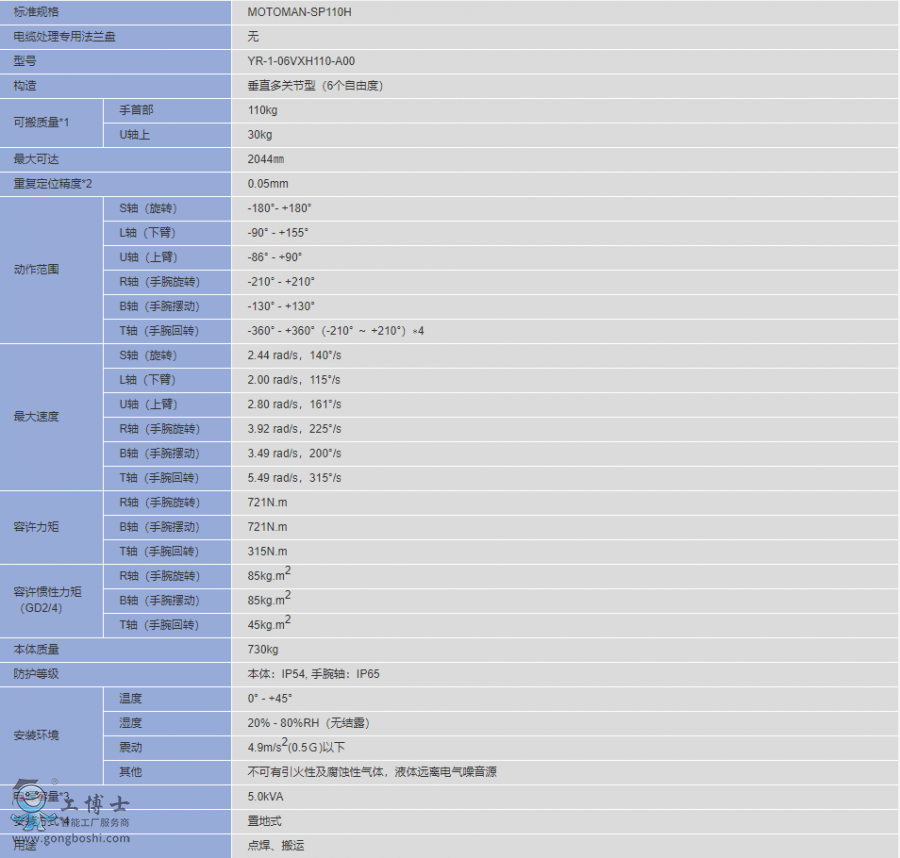Select the "-210° - +210°" R-axis range

tap(281, 282)
